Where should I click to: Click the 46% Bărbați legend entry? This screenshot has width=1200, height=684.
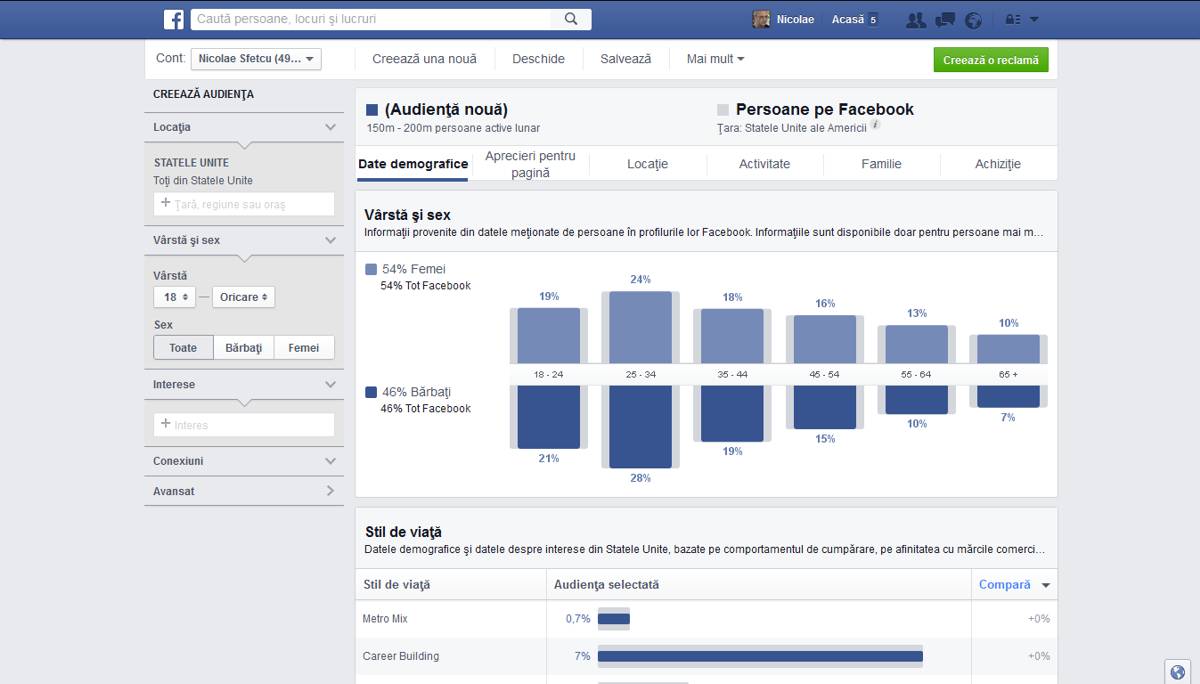point(409,392)
